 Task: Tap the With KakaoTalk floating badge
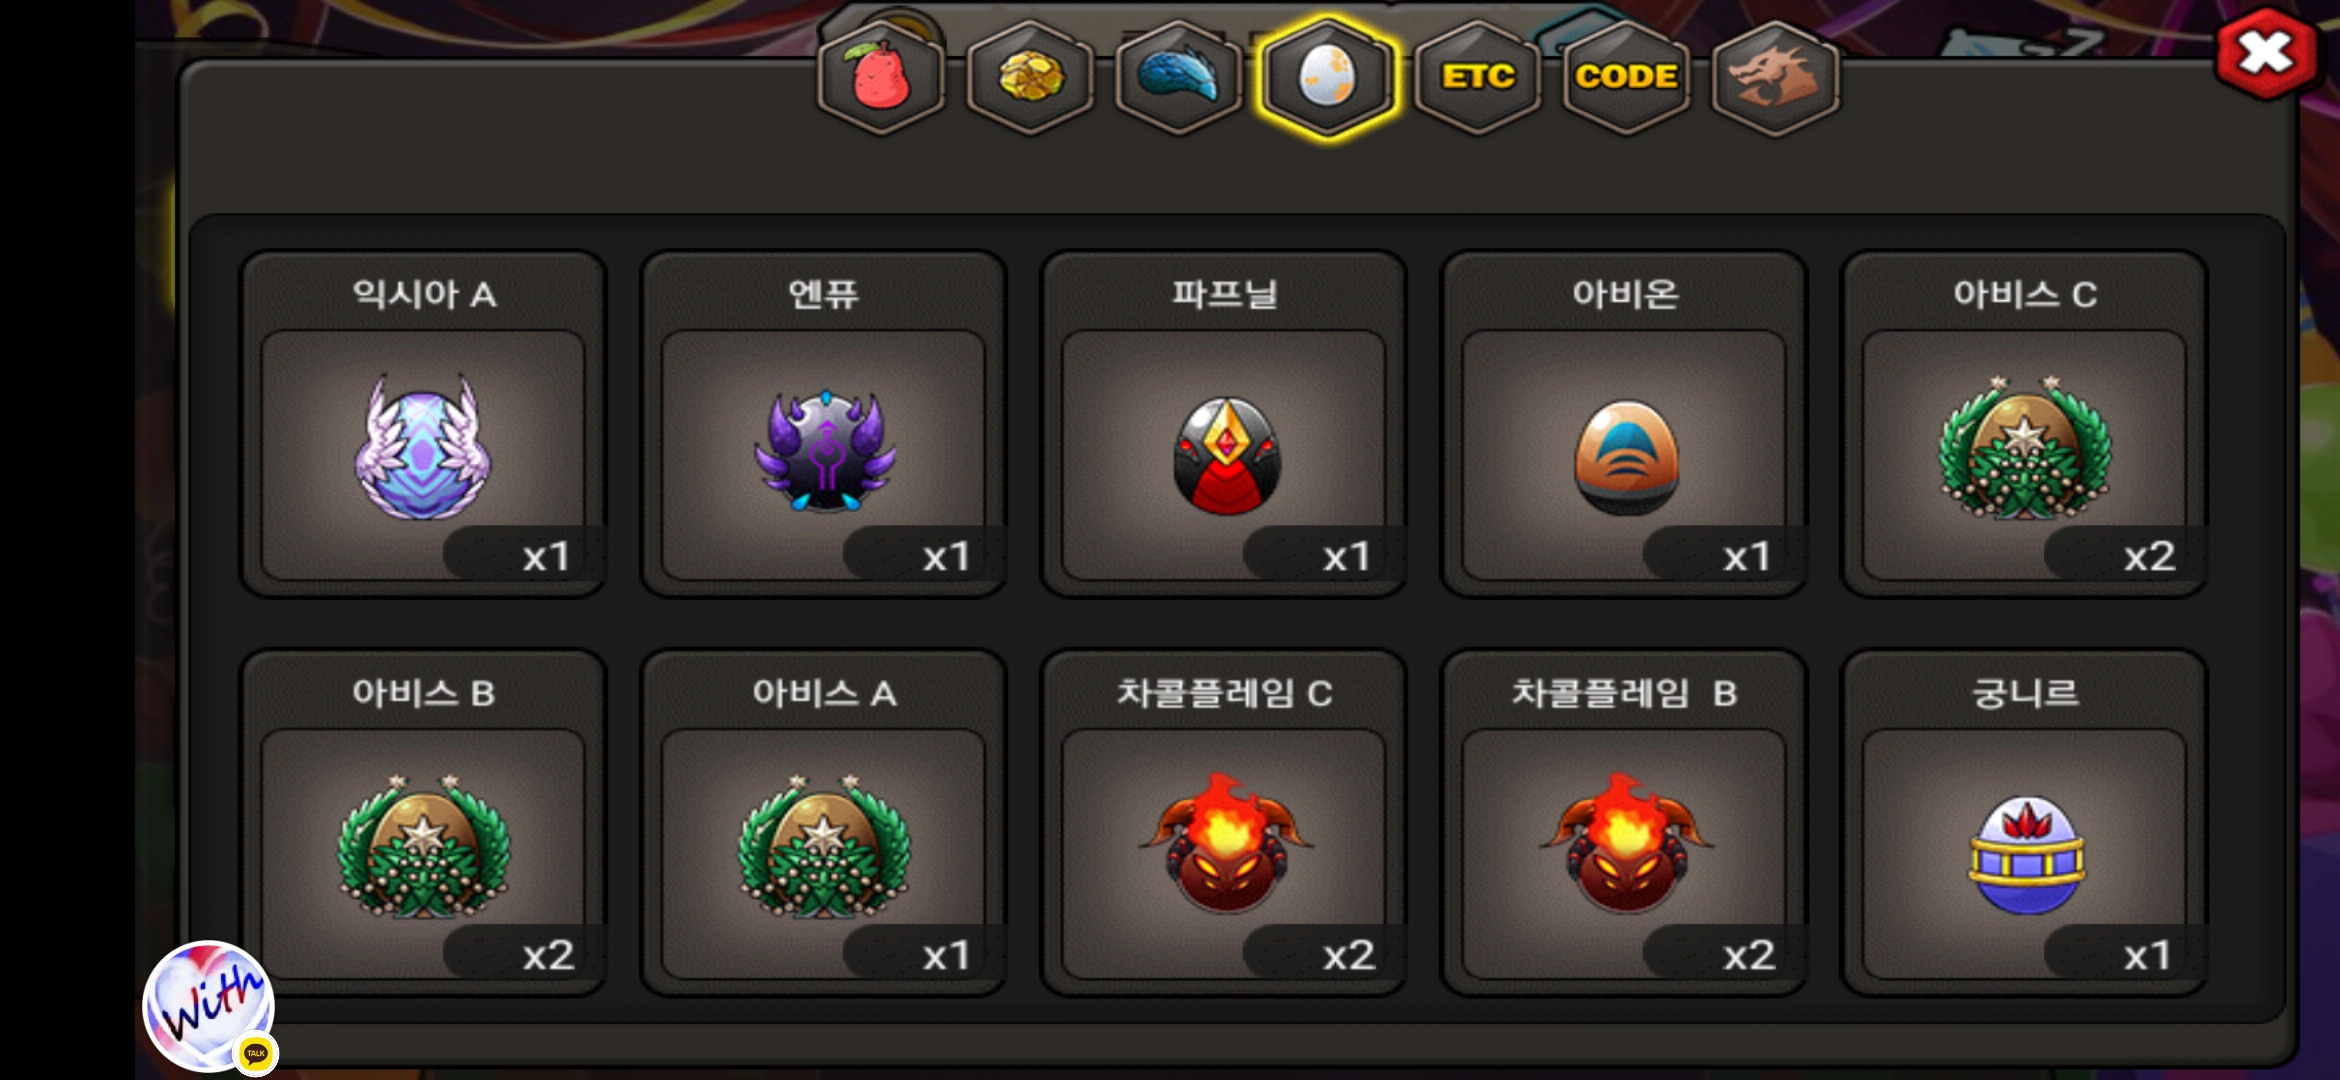[210, 1007]
